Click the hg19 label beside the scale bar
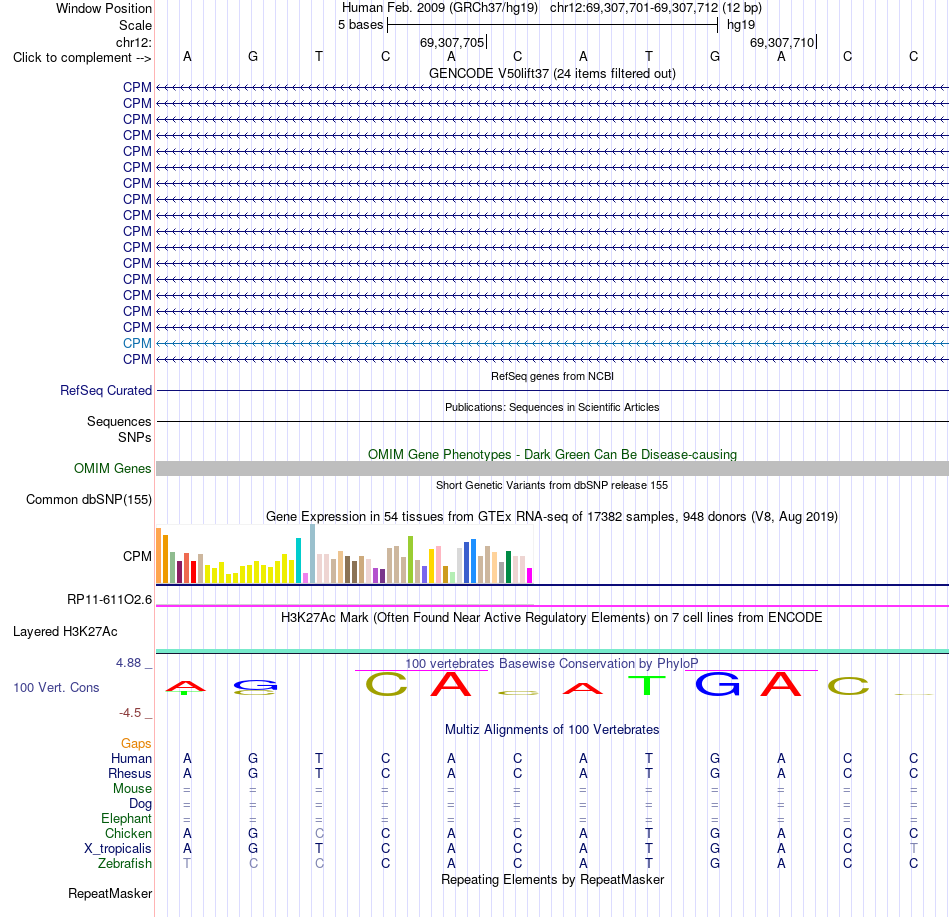 [x=741, y=25]
